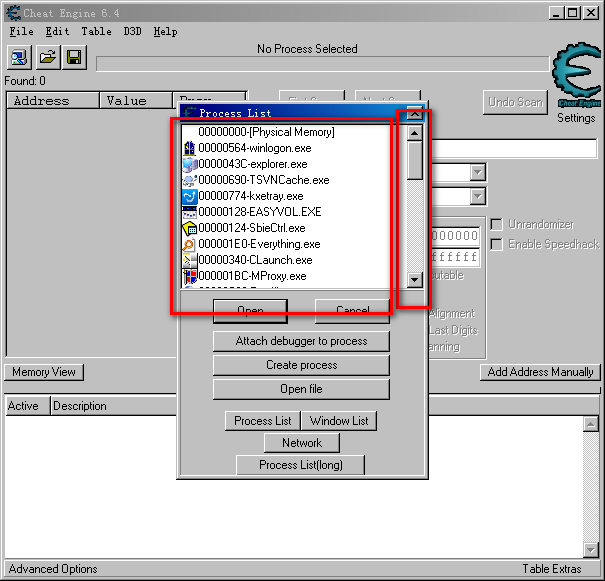Toggle the Enable Speedhack checkbox
This screenshot has width=605, height=581.
[x=497, y=244]
